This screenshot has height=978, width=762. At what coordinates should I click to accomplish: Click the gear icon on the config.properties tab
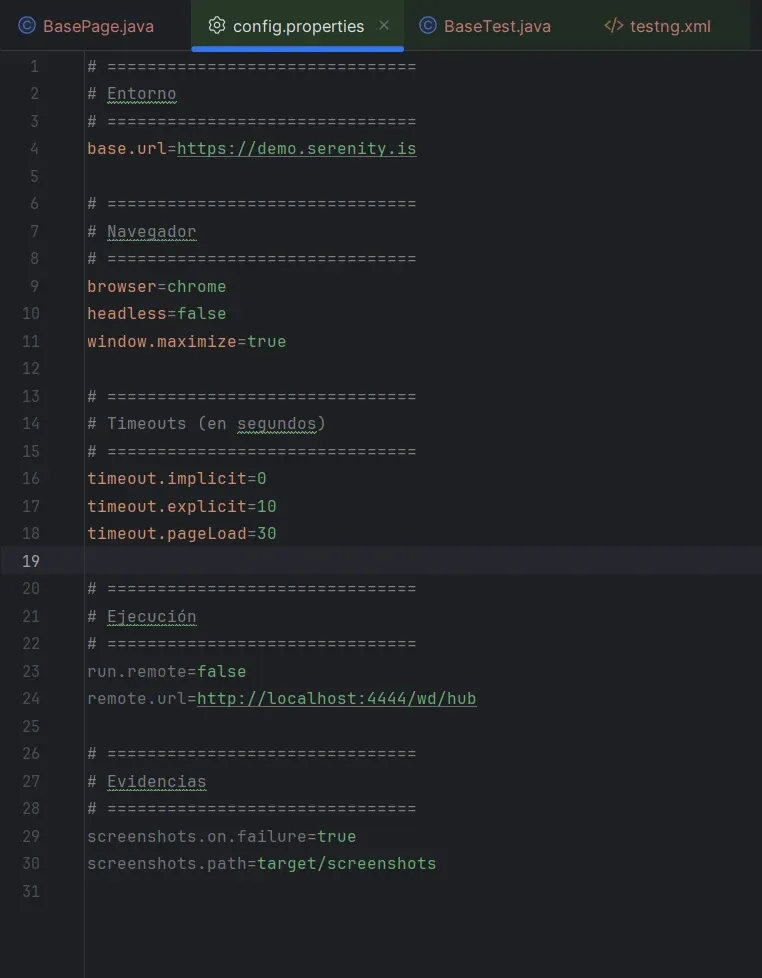pos(218,27)
